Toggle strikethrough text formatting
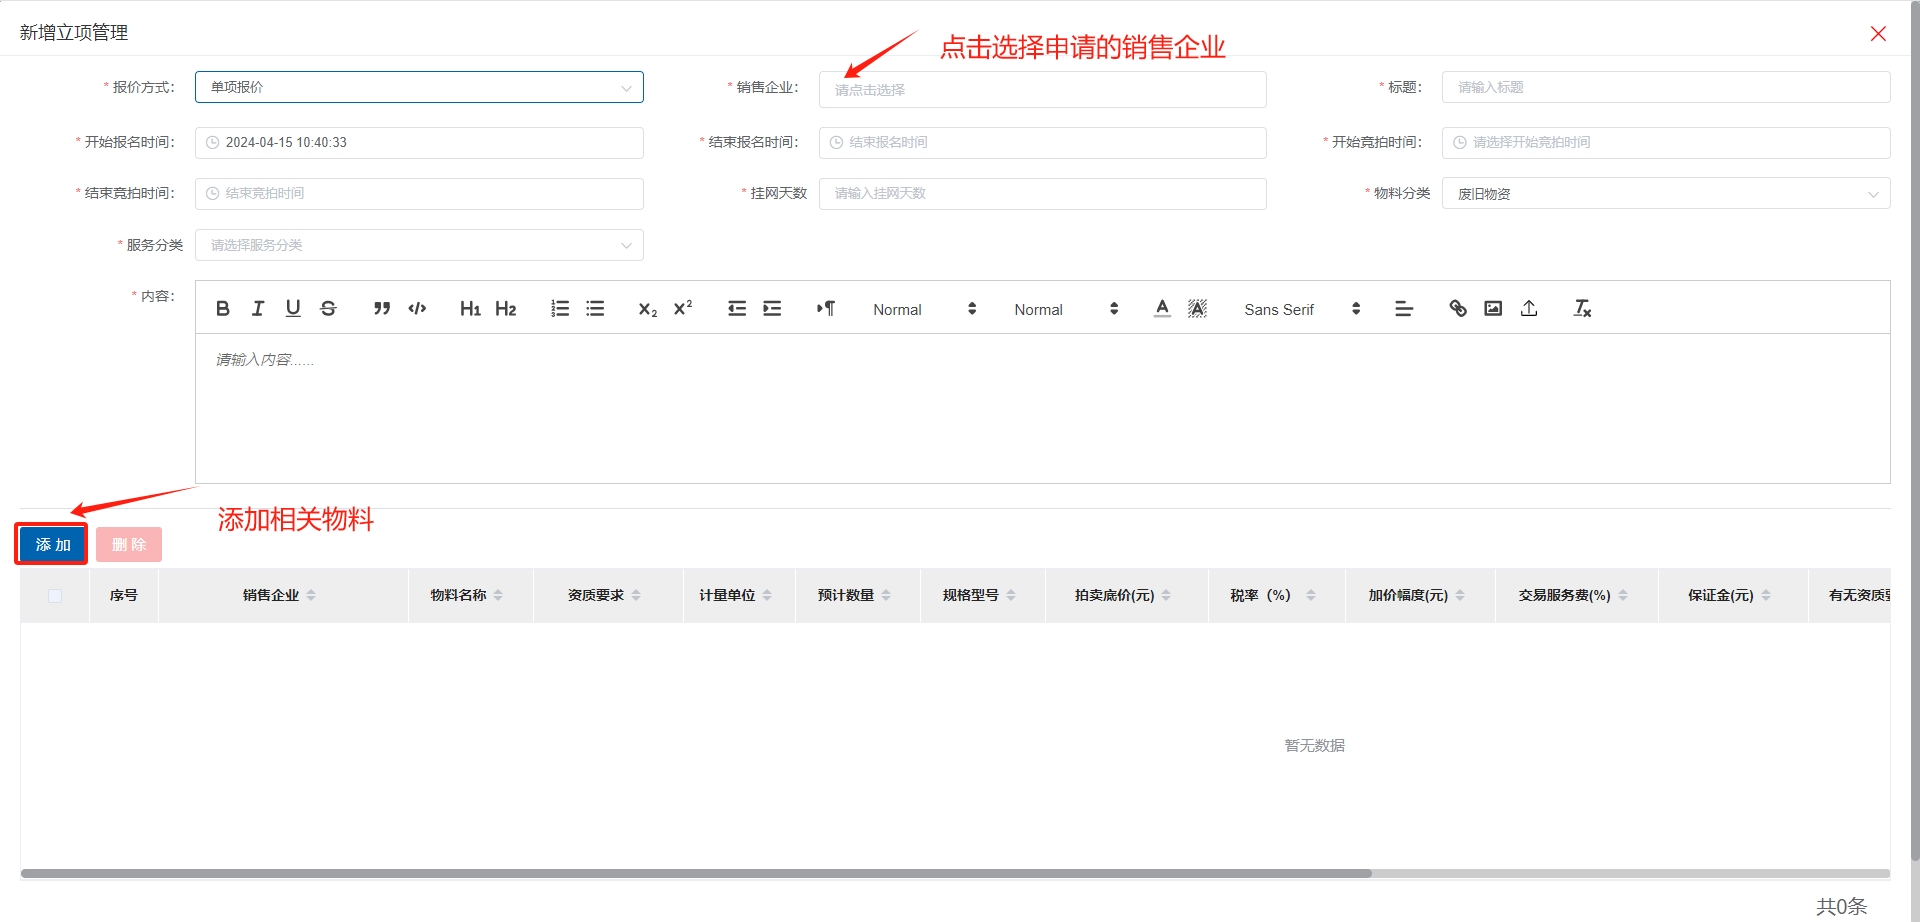 coord(328,309)
